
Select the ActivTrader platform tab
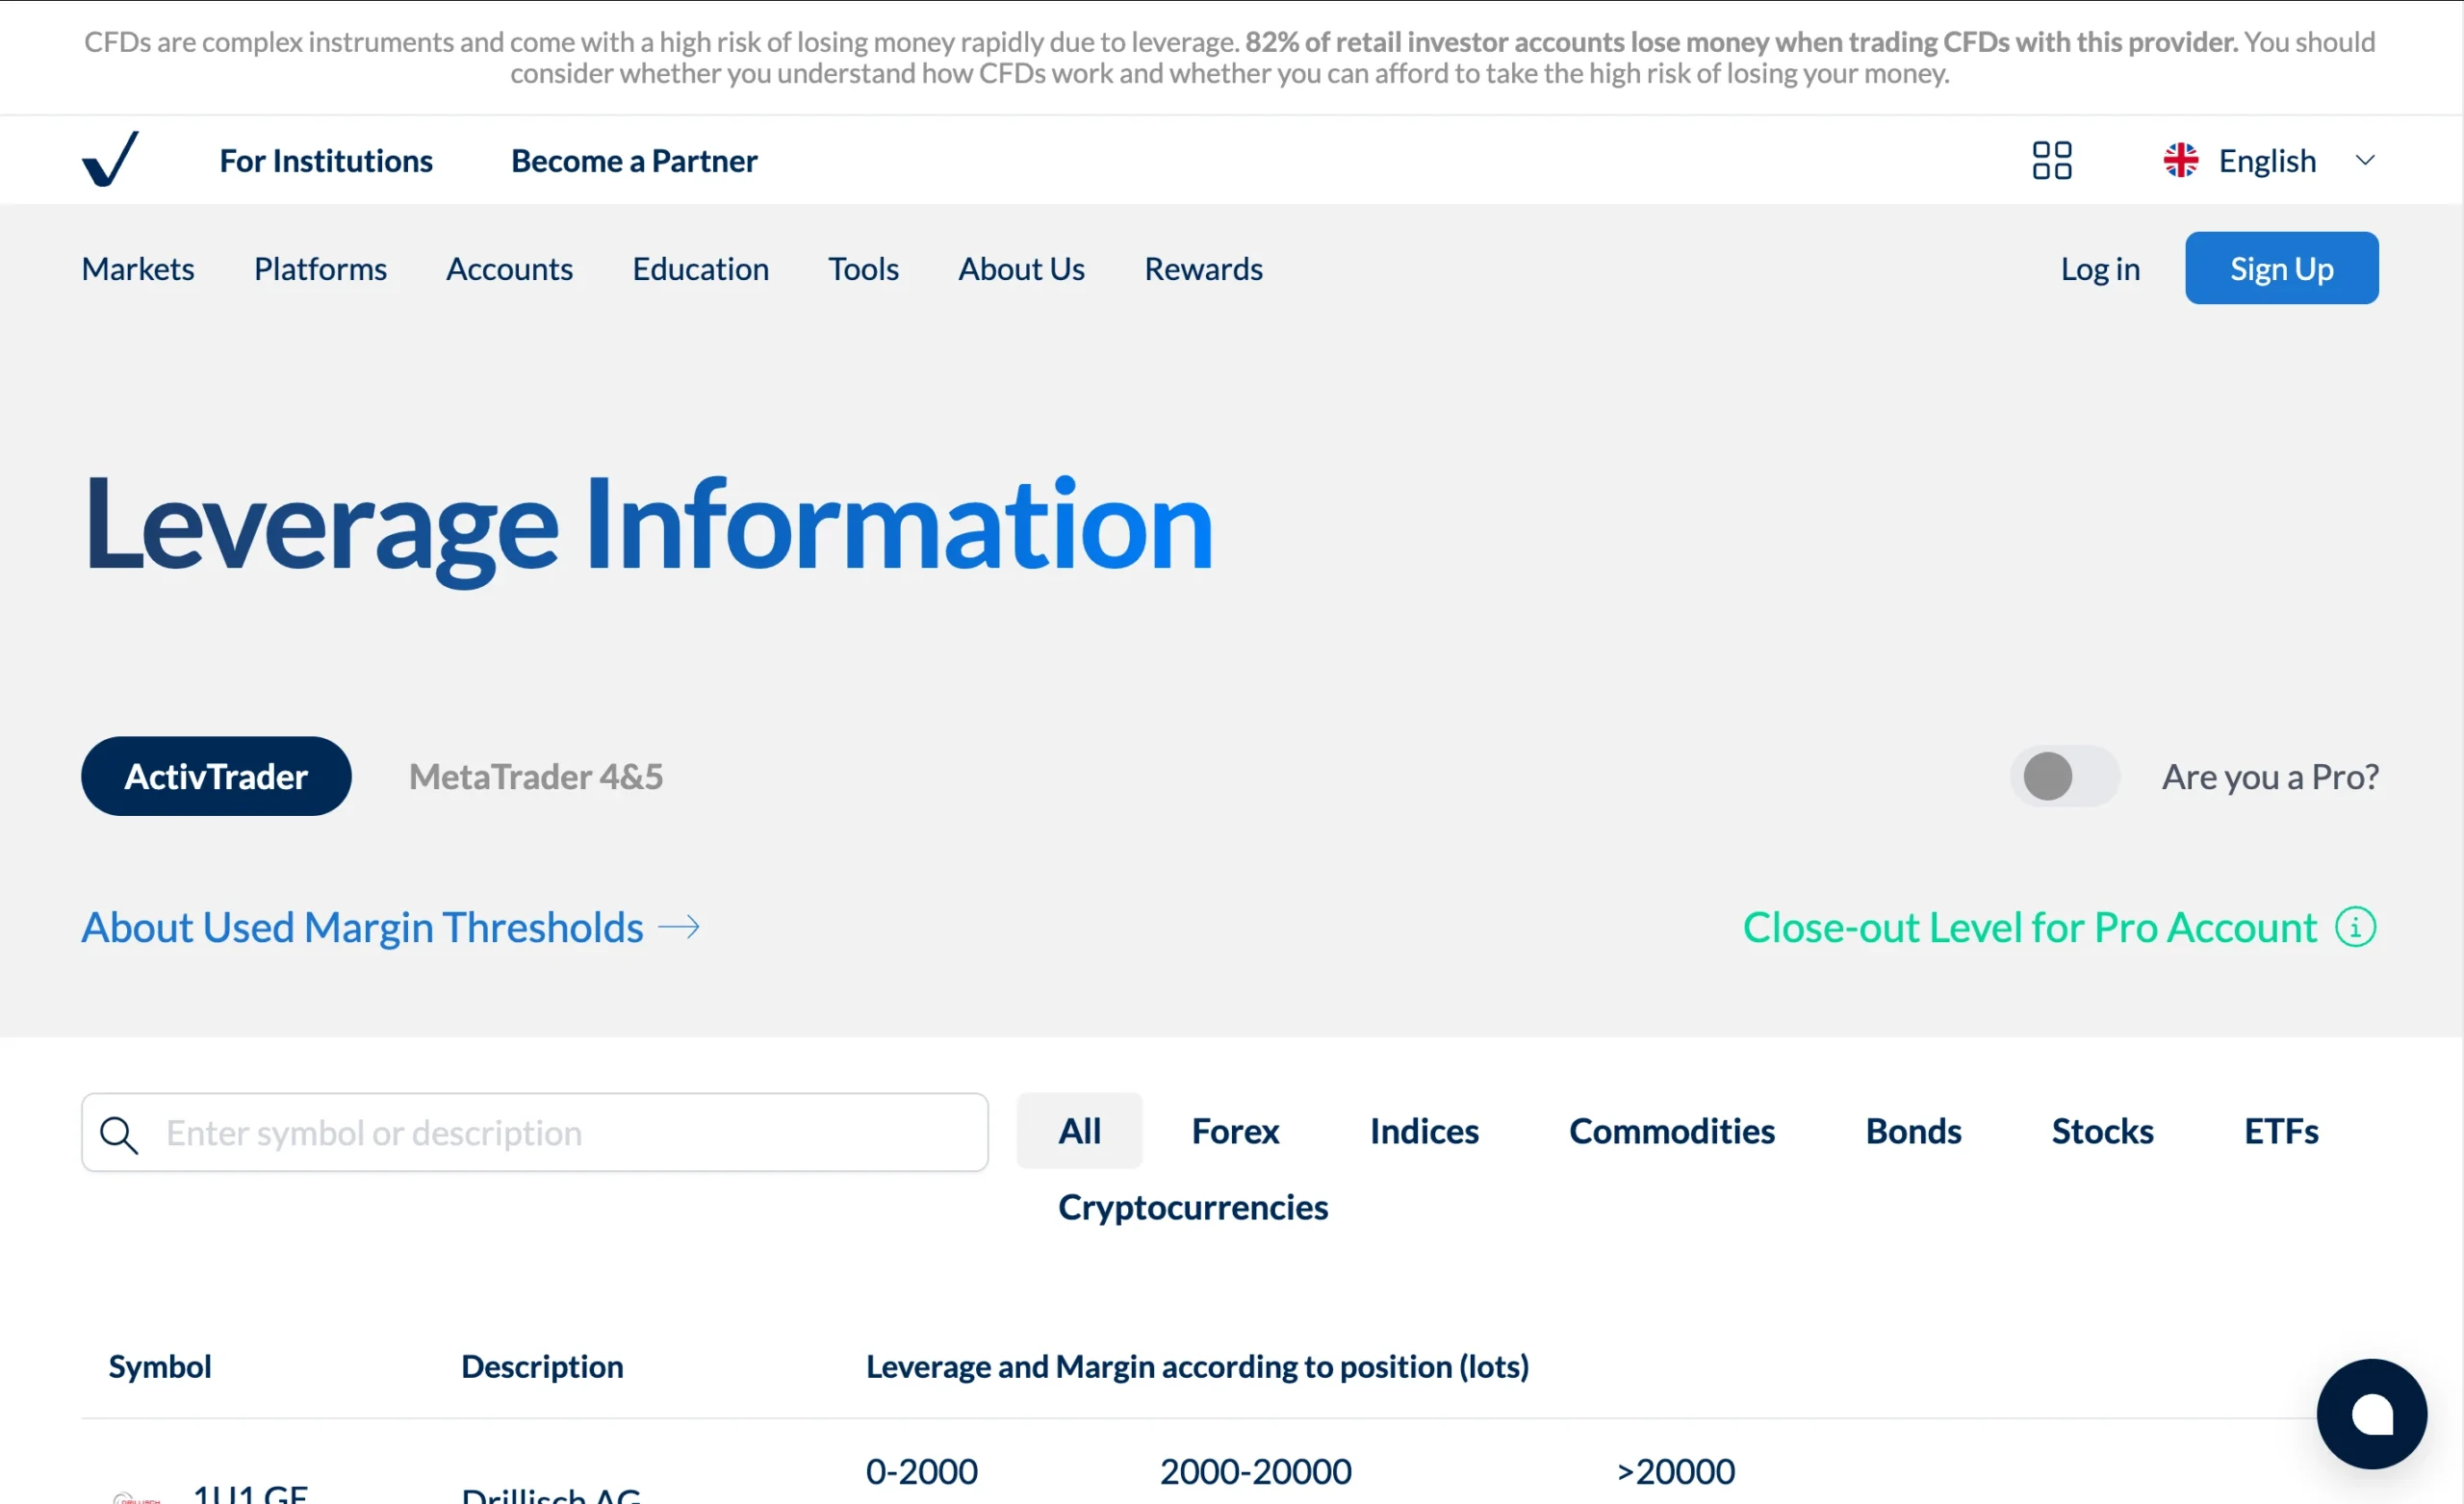(x=216, y=776)
